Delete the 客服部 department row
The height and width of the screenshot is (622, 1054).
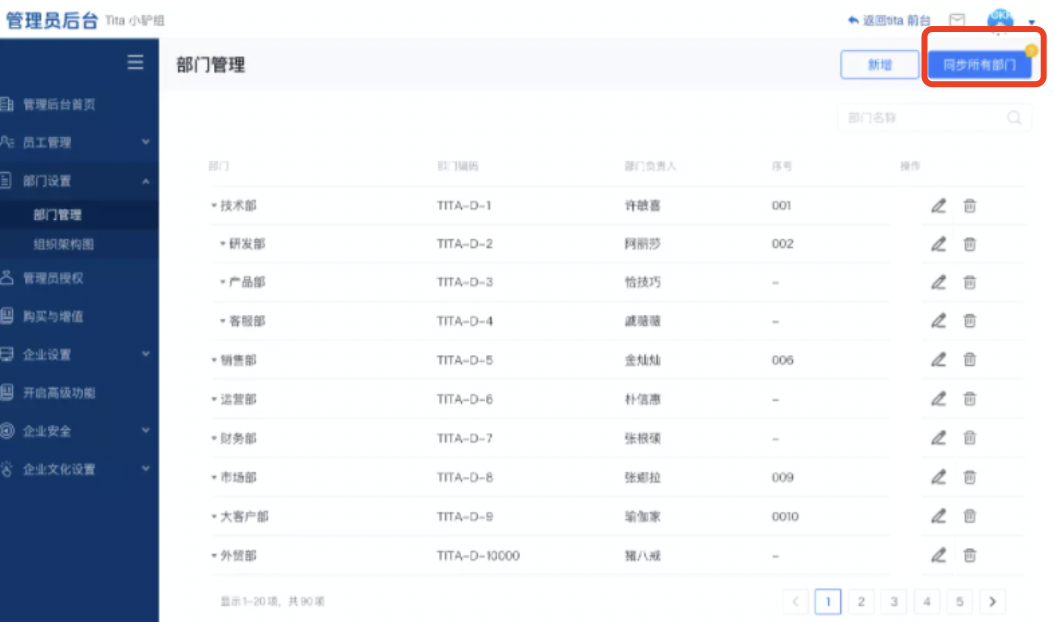tap(969, 321)
